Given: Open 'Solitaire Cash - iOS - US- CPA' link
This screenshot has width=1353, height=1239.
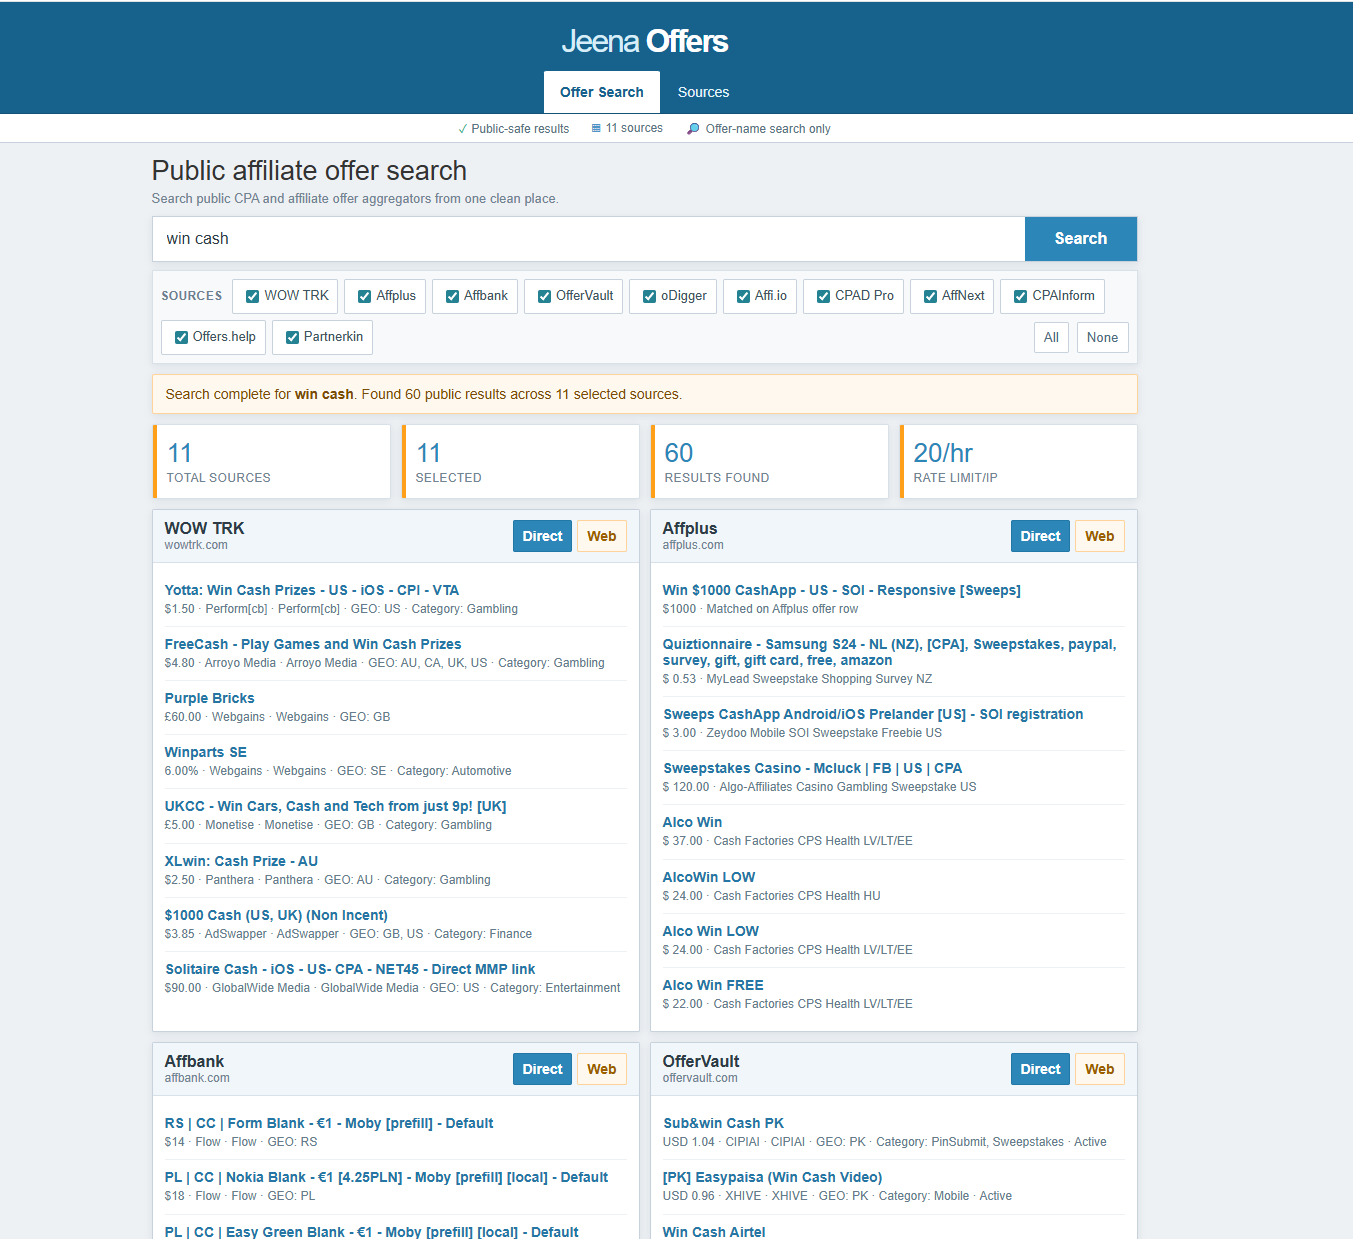Looking at the screenshot, I should 350,969.
